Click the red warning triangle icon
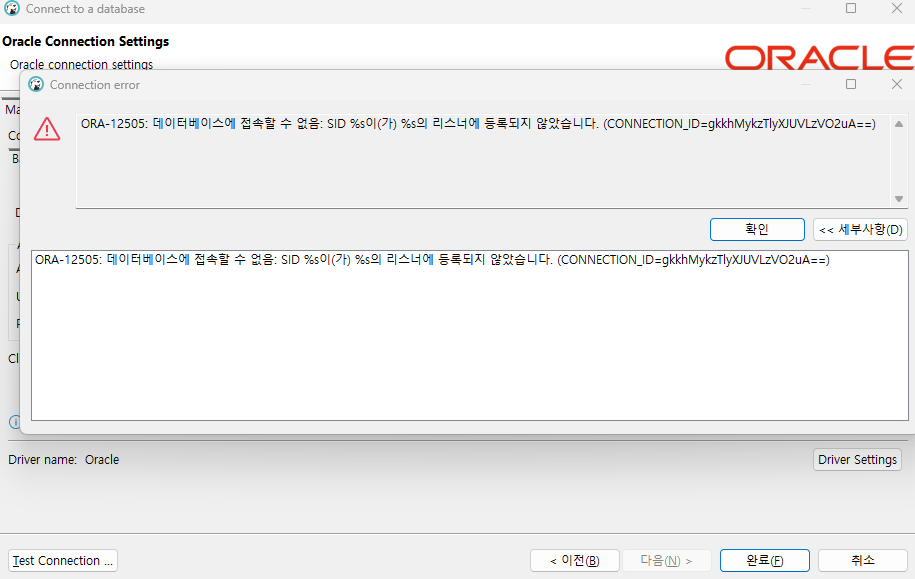Screen dimensions: 915x579 47,129
